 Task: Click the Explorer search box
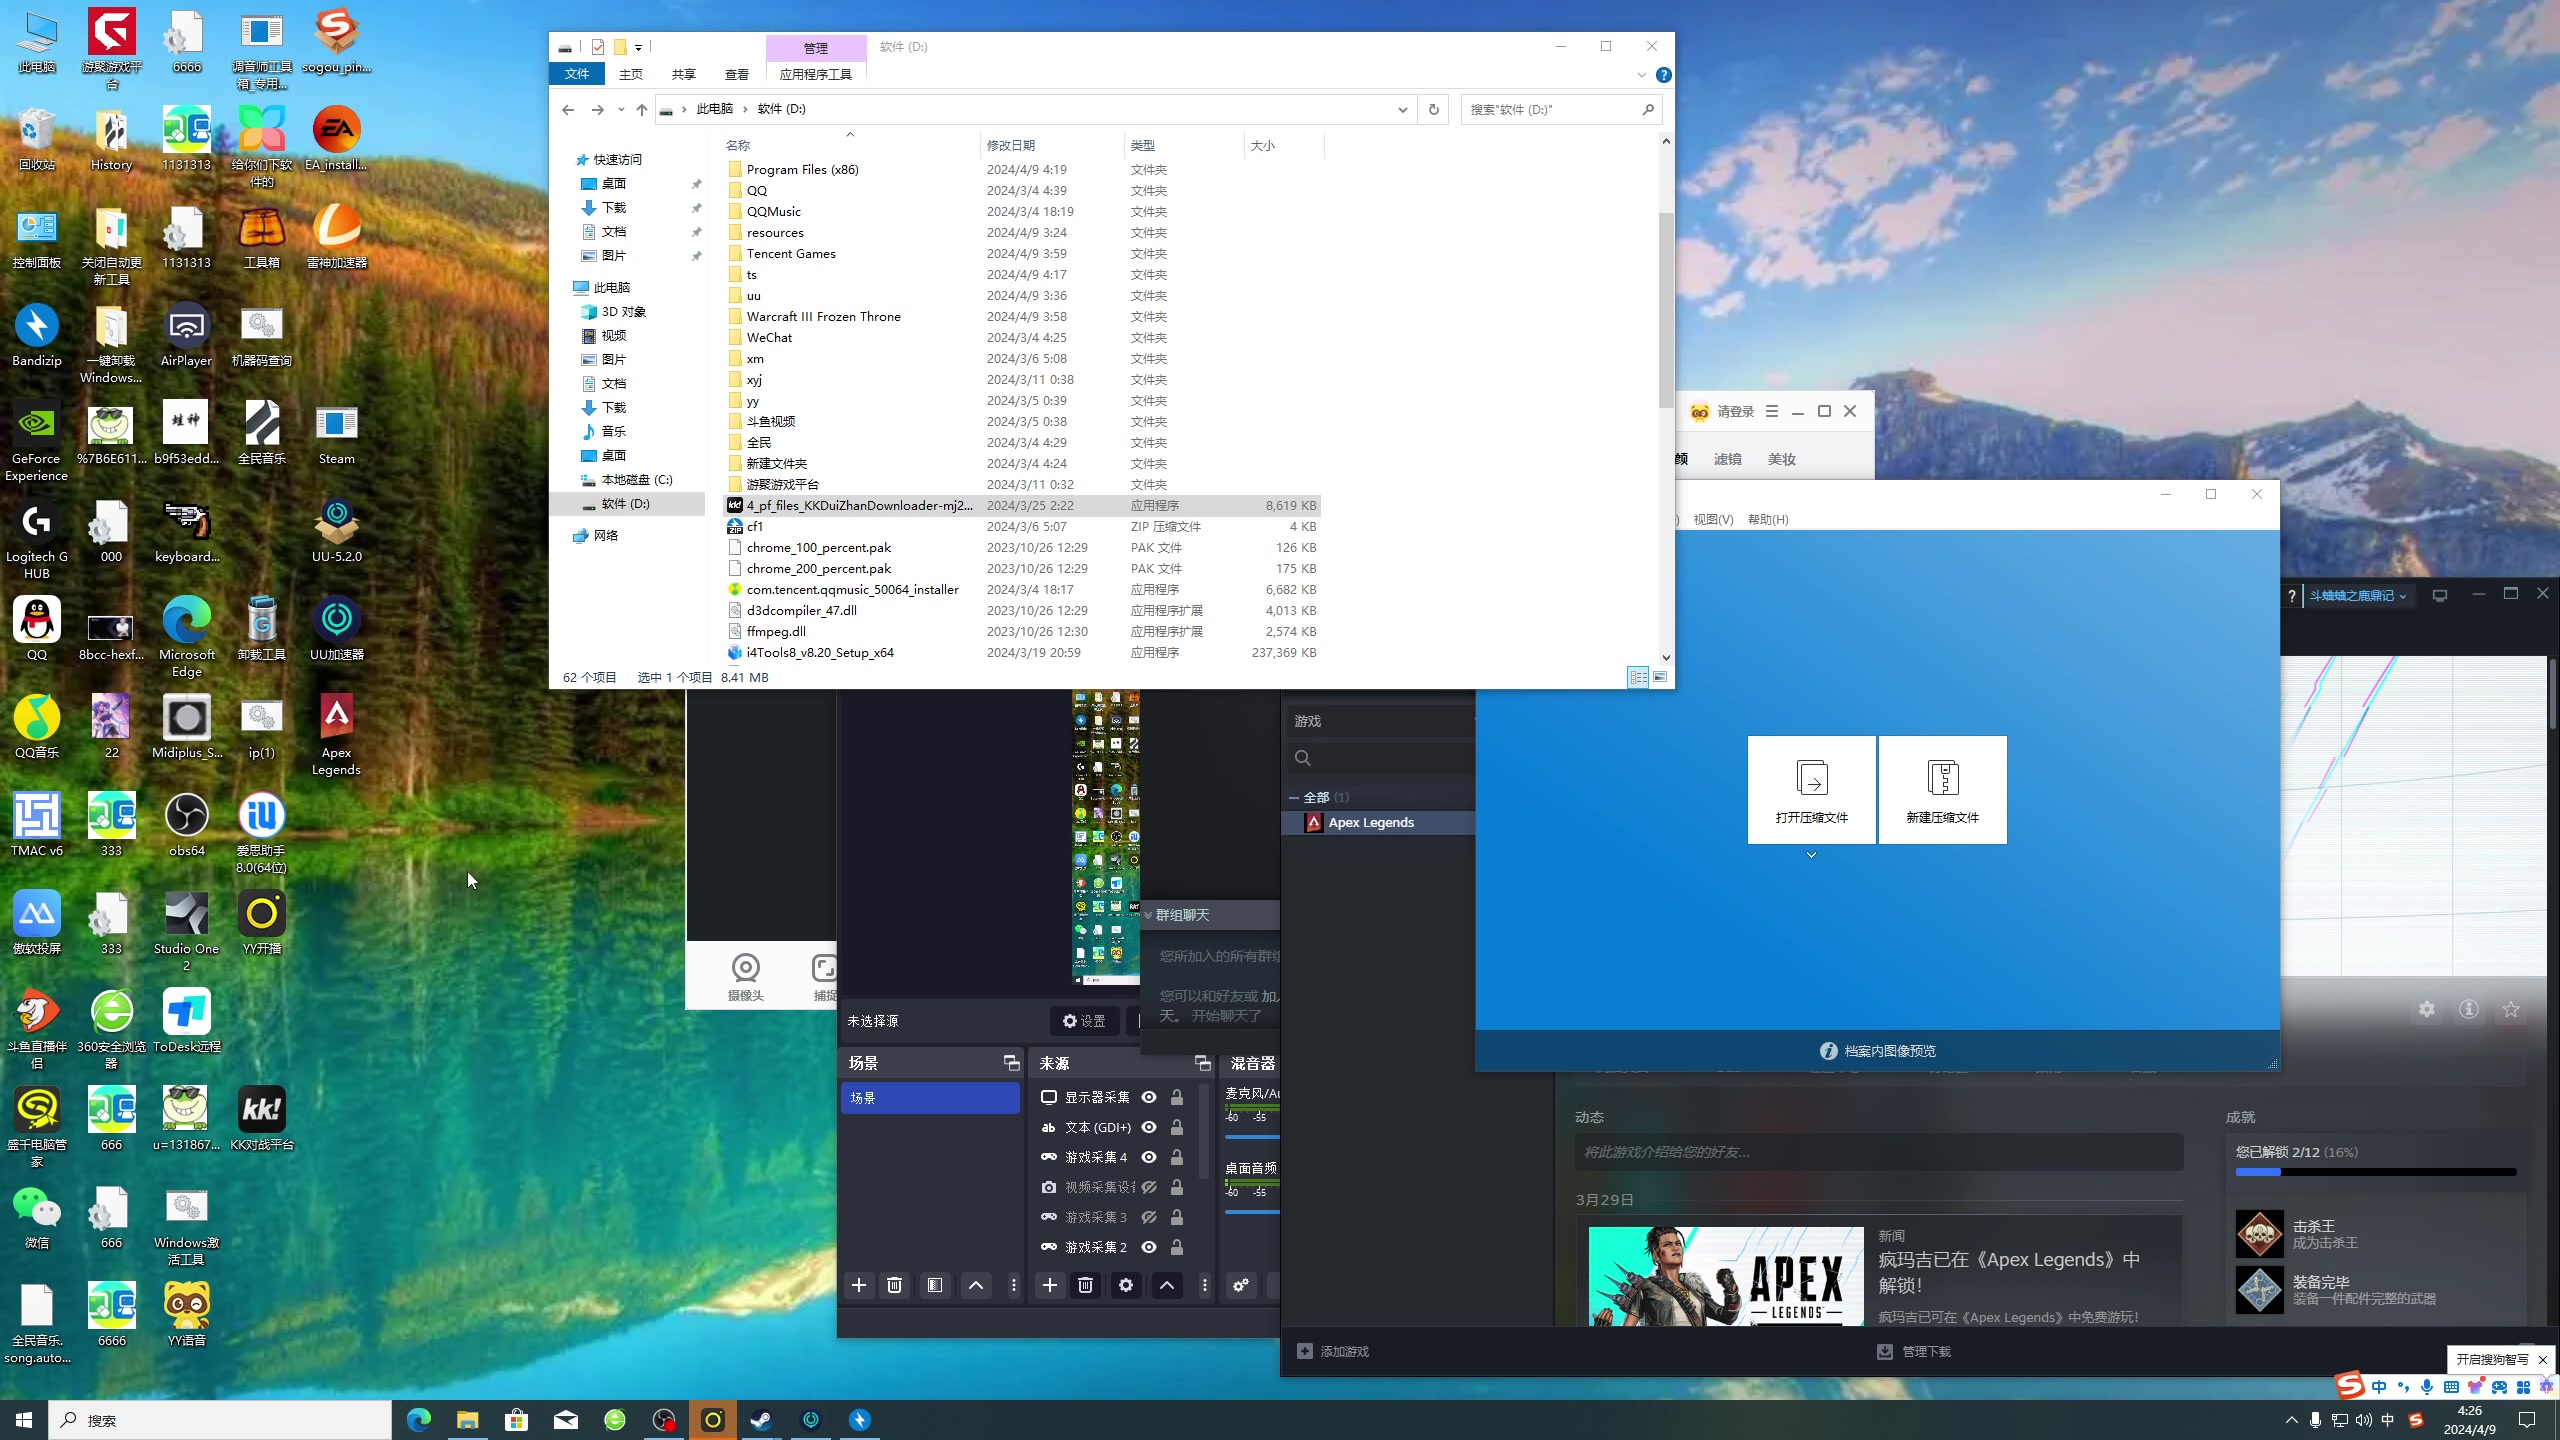click(1550, 109)
